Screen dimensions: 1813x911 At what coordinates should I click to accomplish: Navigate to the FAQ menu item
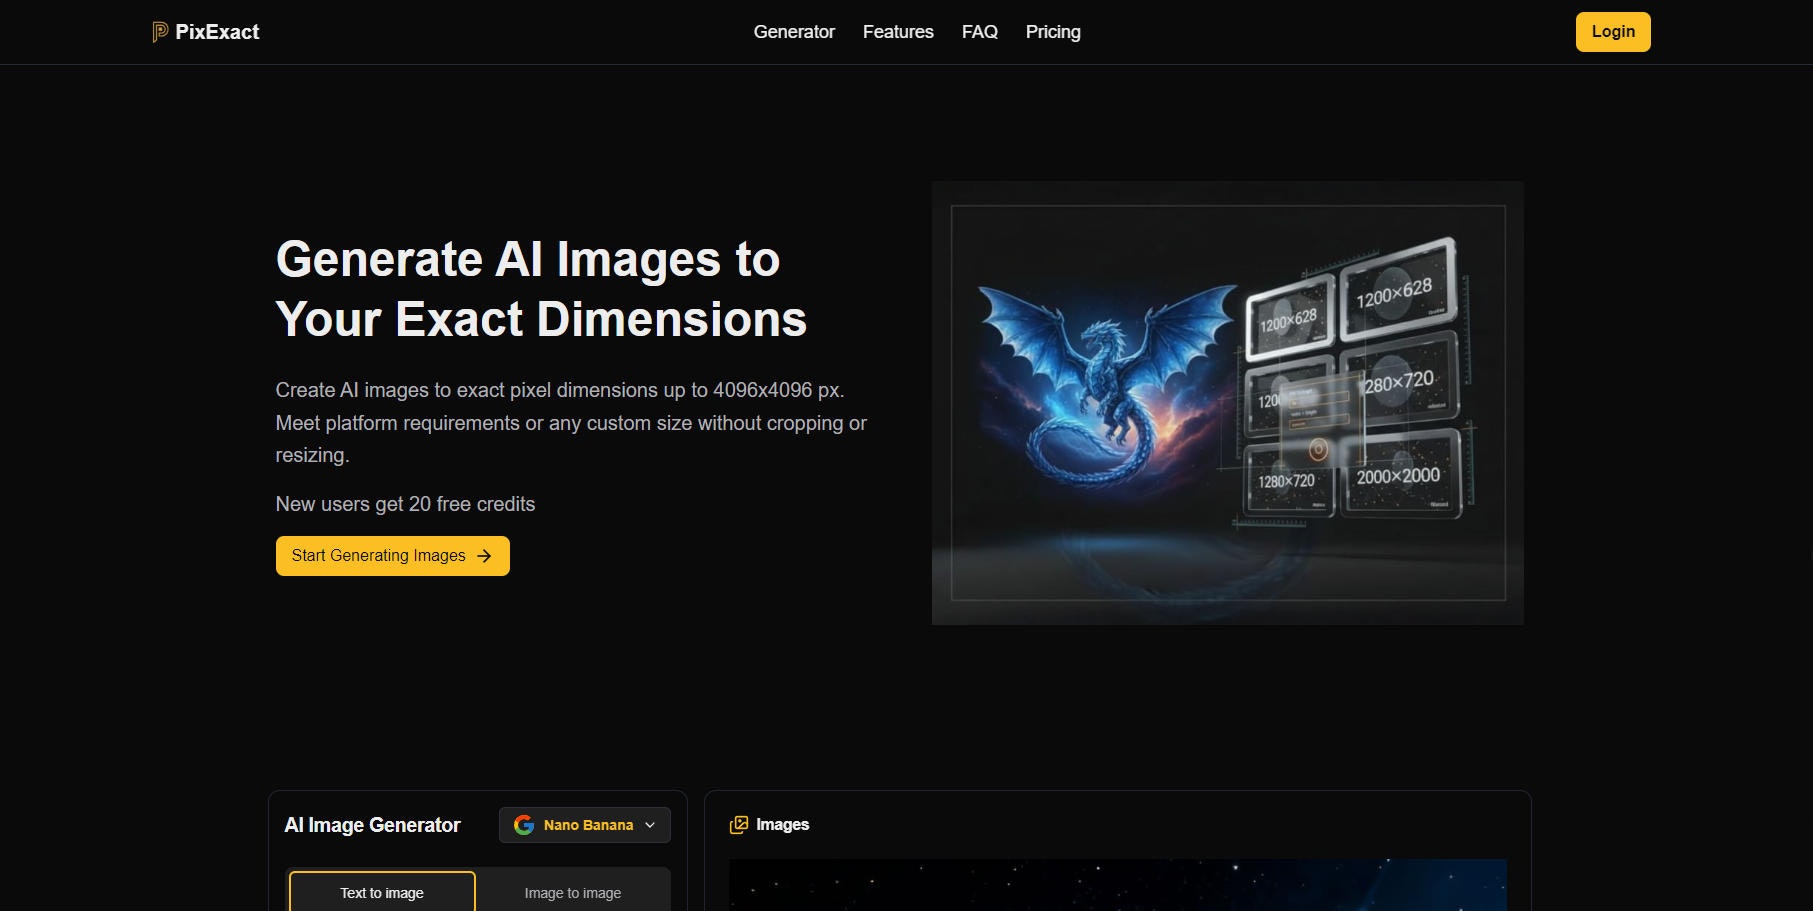click(978, 31)
